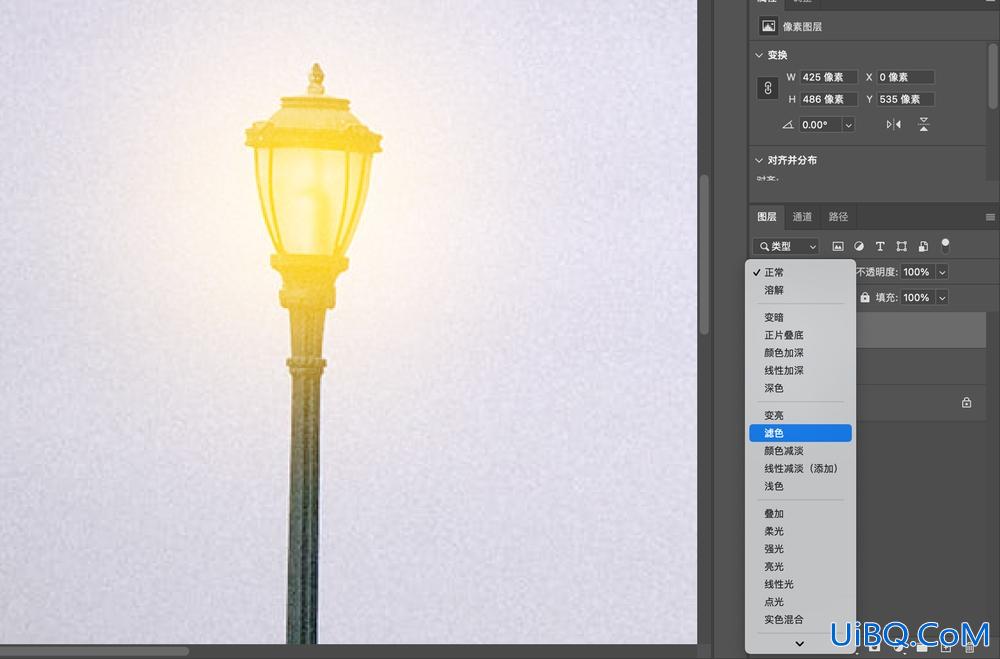Viewport: 1000px width, 659px height.
Task: Select the highlighted 滤色 blend mode
Action: (x=800, y=433)
